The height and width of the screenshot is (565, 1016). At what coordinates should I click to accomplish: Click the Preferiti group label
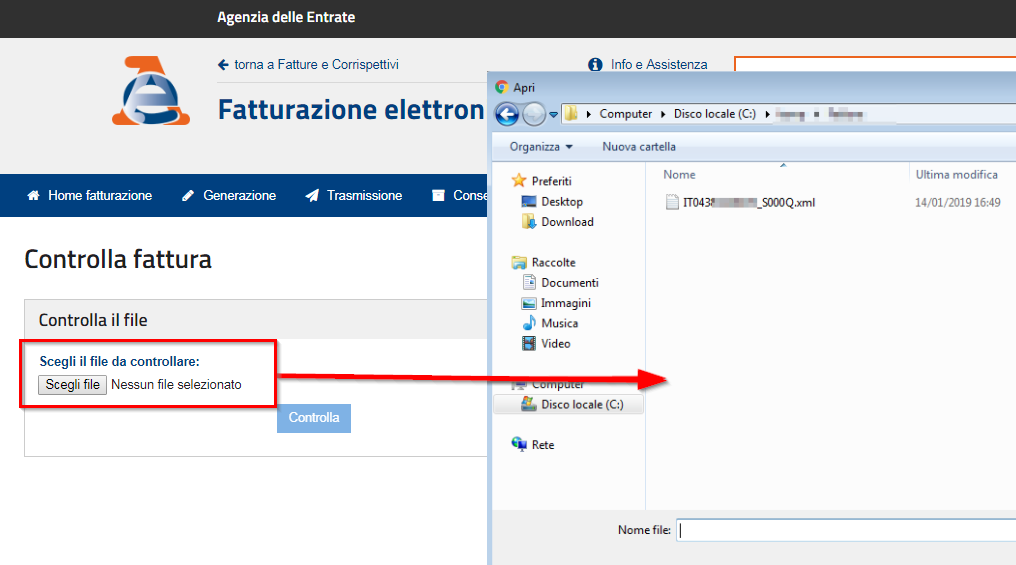coord(551,181)
